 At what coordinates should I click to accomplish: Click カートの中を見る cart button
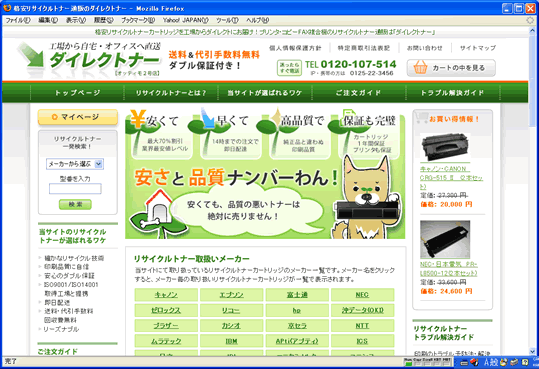pos(451,68)
